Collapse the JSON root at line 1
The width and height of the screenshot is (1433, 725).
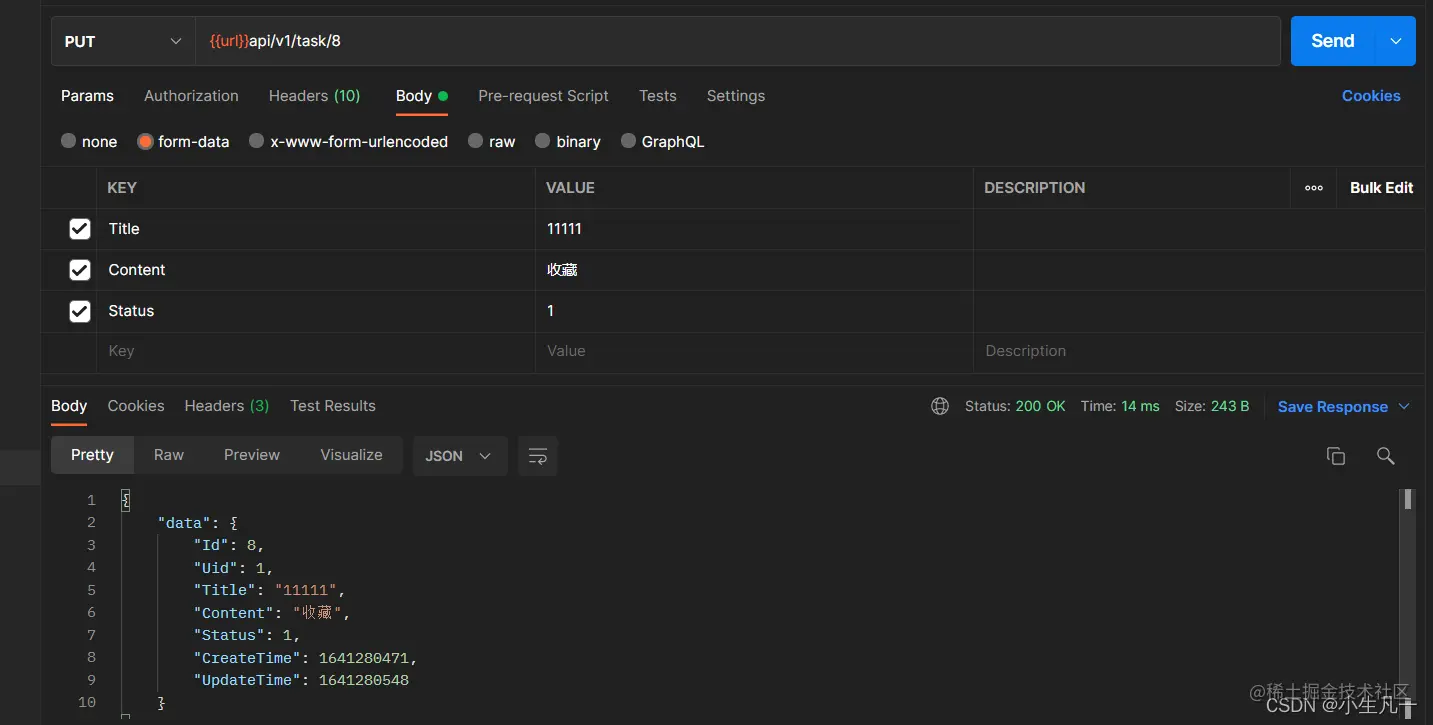tap(125, 500)
